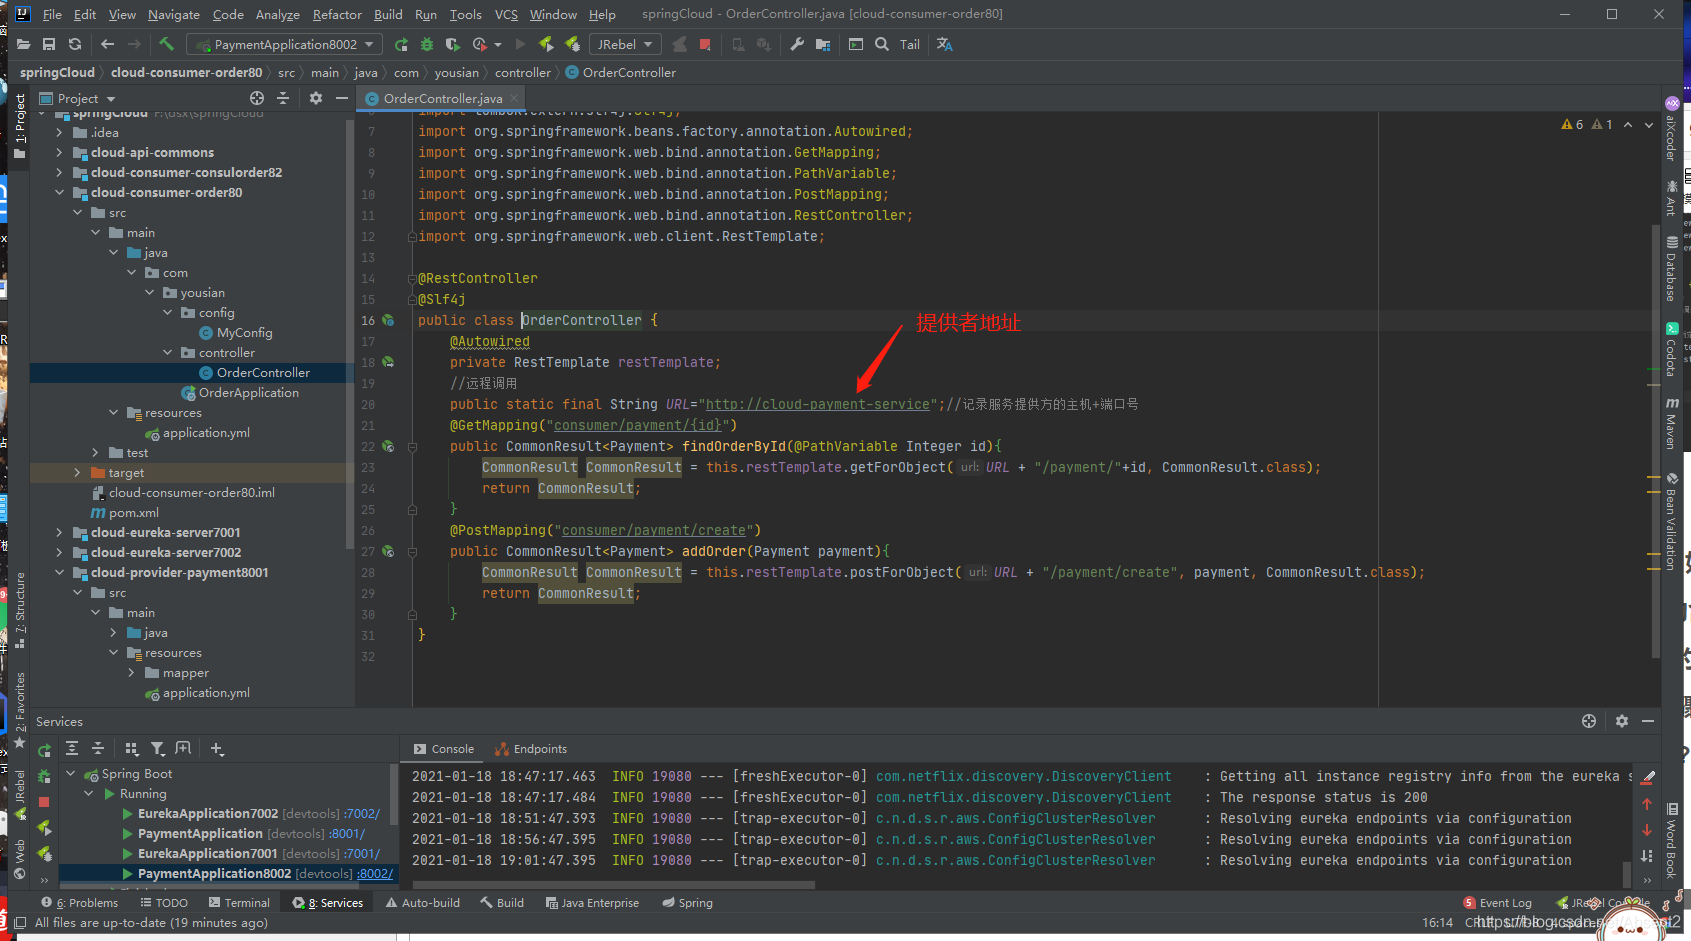Image resolution: width=1691 pixels, height=941 pixels.
Task: Expand the cloud-api-commons module
Action: [x=59, y=152]
